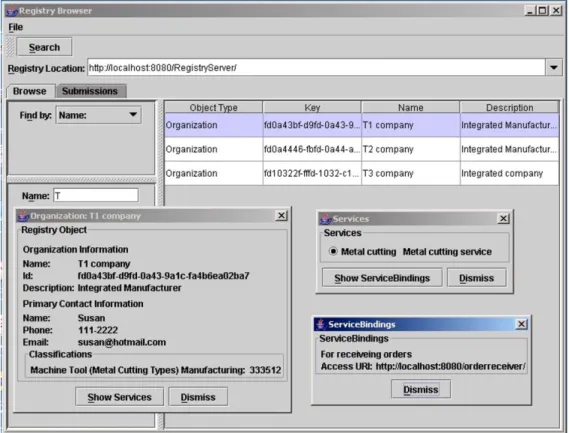Select the Metal cutting radio button

[333, 251]
